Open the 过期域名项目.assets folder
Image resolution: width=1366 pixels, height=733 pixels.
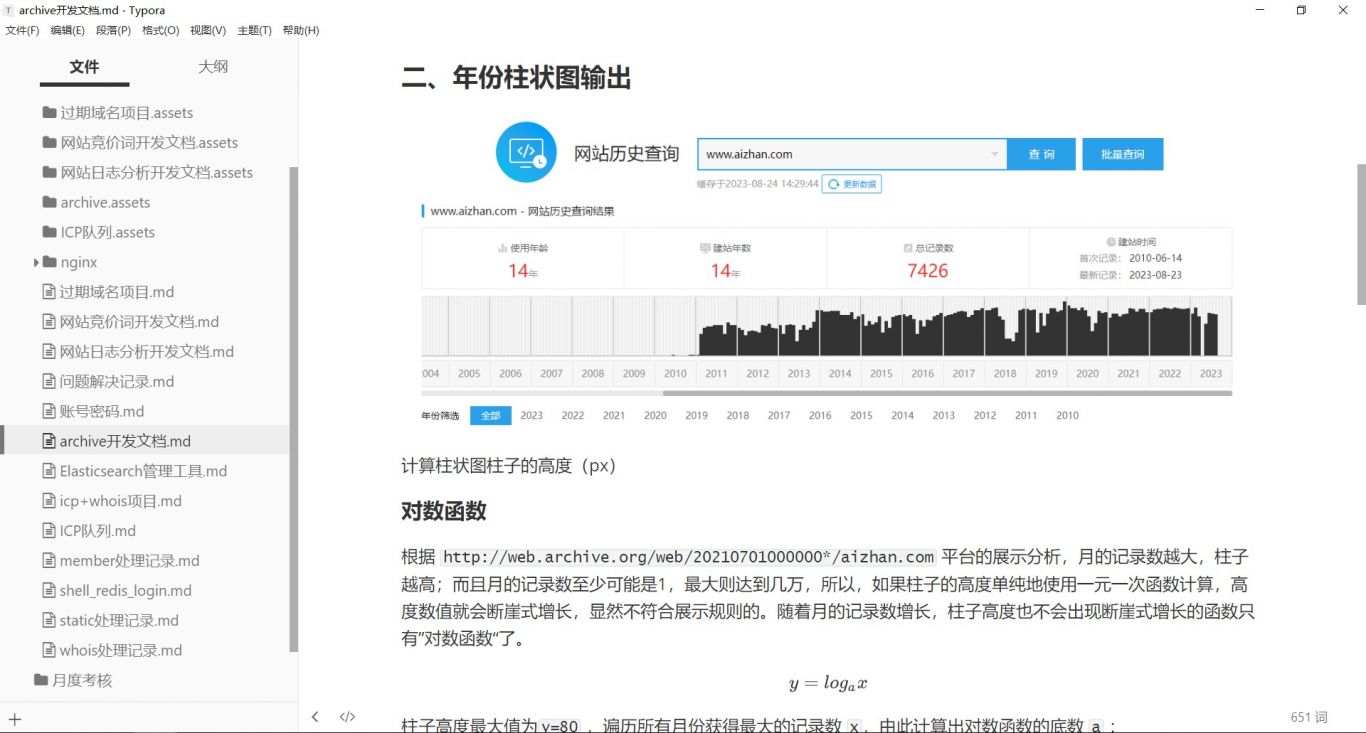click(126, 113)
